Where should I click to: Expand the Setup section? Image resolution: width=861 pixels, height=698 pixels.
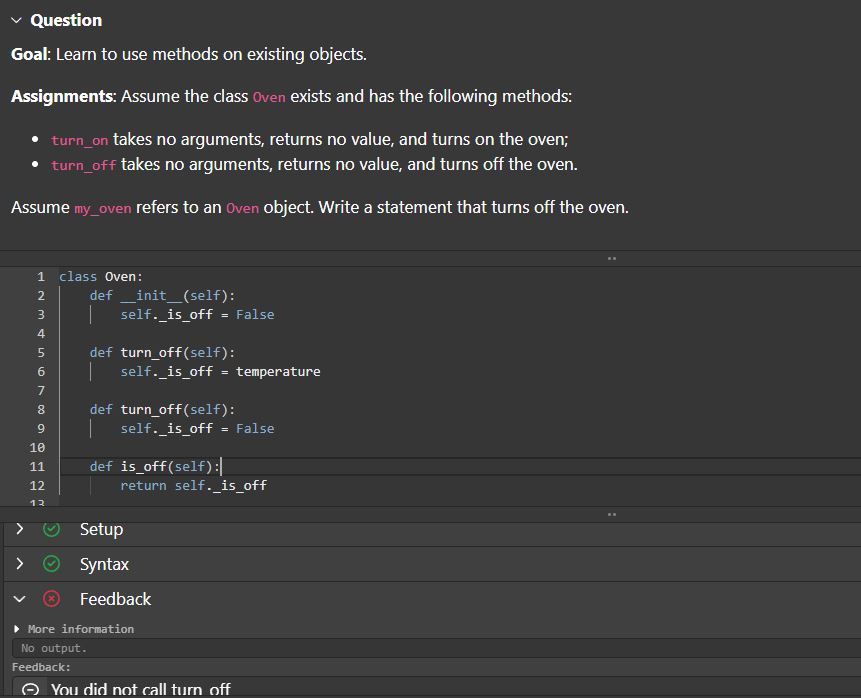pyautogui.click(x=20, y=529)
